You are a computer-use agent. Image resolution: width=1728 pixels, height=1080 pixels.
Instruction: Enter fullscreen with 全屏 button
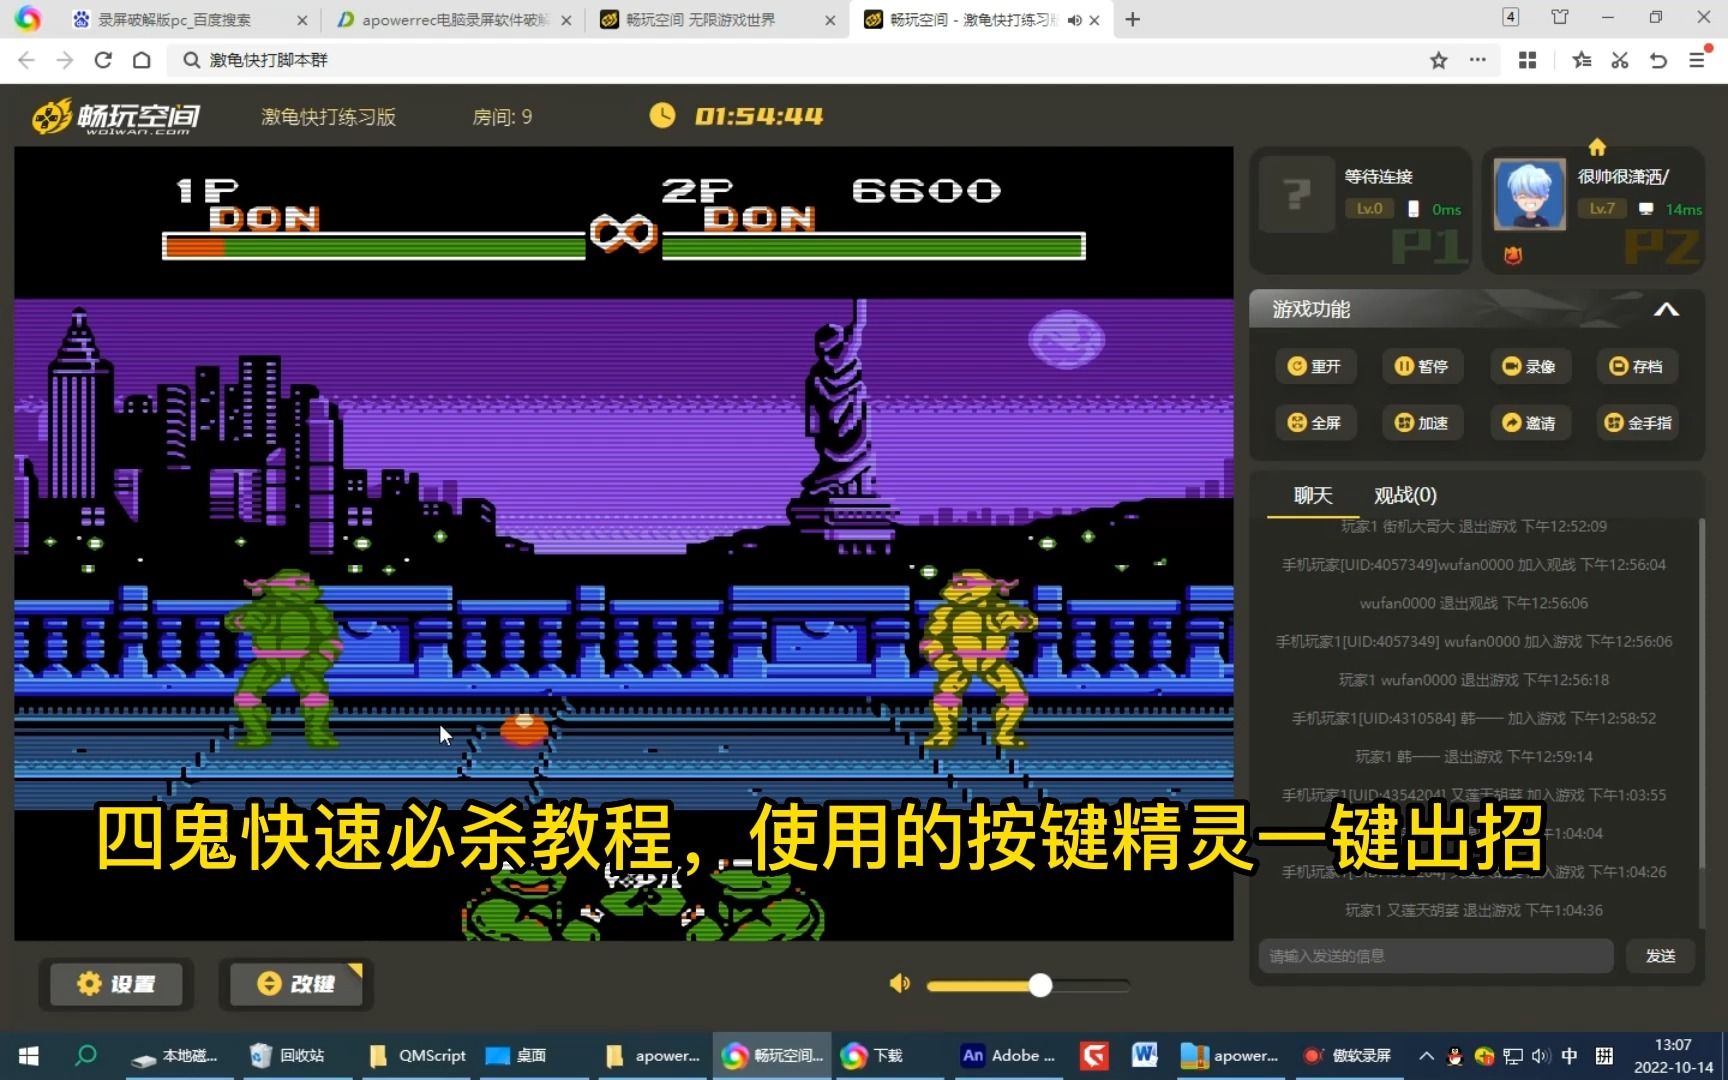pos(1314,423)
